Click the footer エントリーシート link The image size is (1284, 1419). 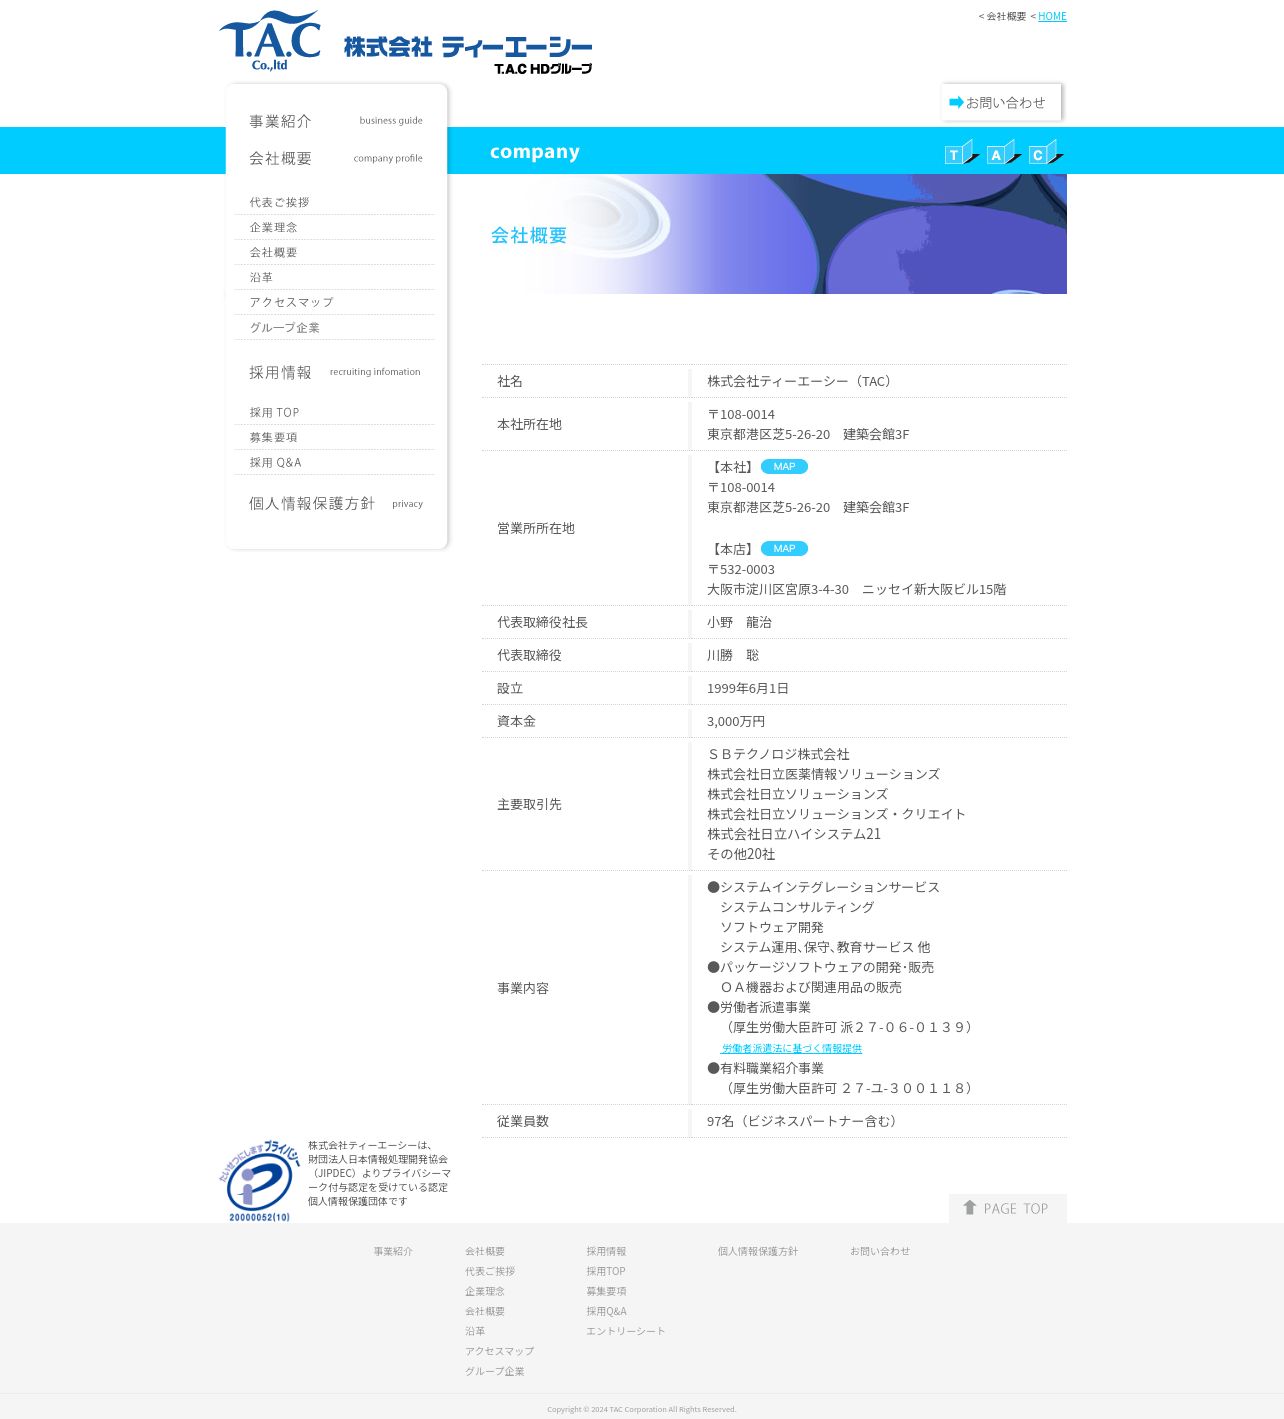626,1331
